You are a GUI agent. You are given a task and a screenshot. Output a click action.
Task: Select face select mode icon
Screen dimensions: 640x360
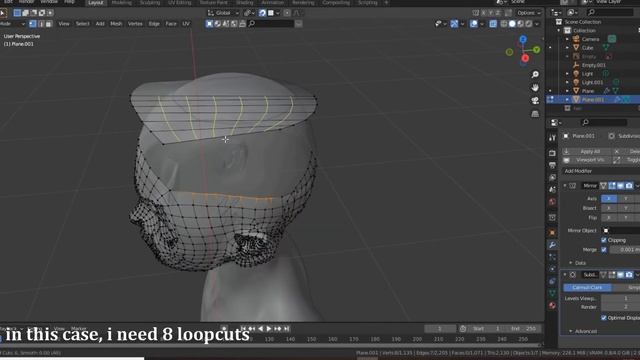49,24
